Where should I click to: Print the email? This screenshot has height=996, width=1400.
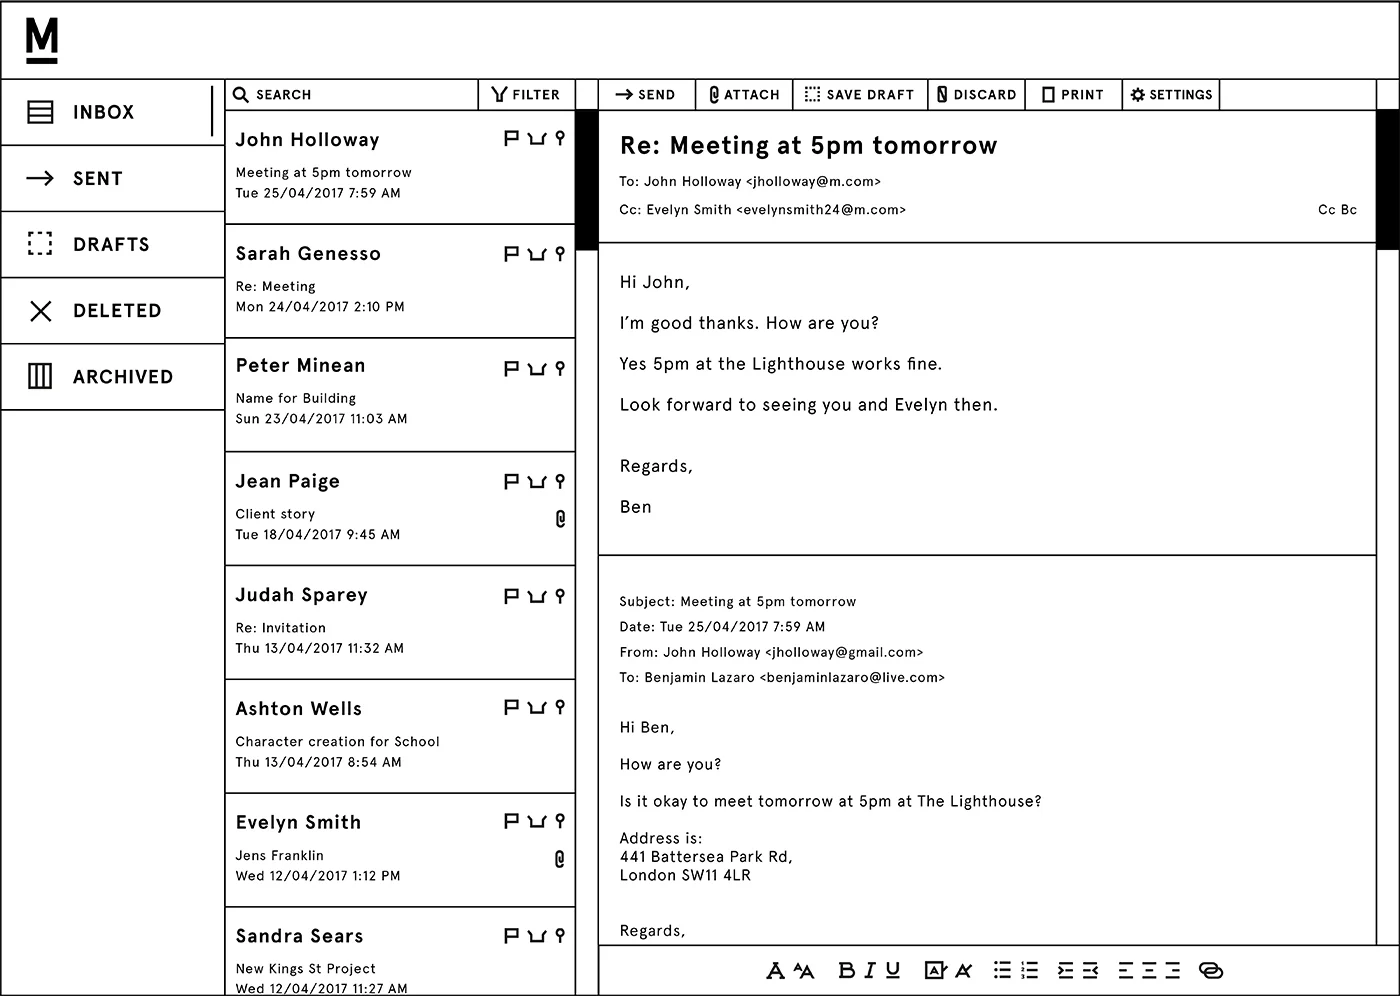pos(1073,95)
